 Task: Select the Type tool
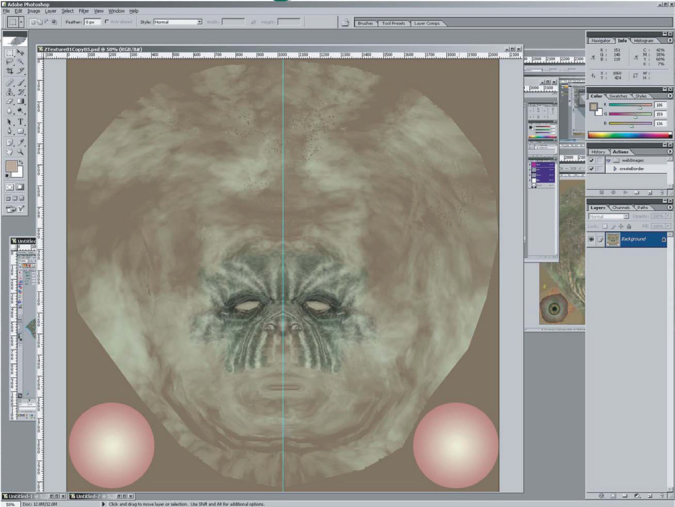coord(22,121)
